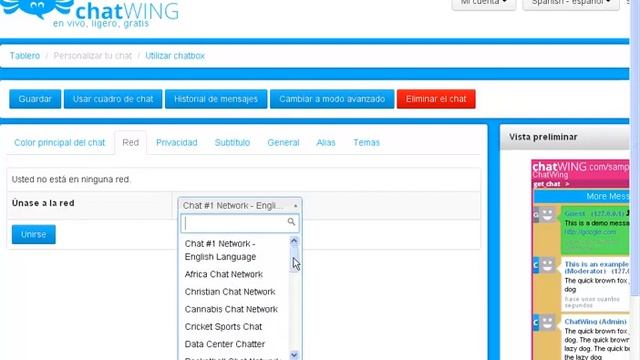
Task: Open the Color principal del chat tab
Action: (60, 142)
